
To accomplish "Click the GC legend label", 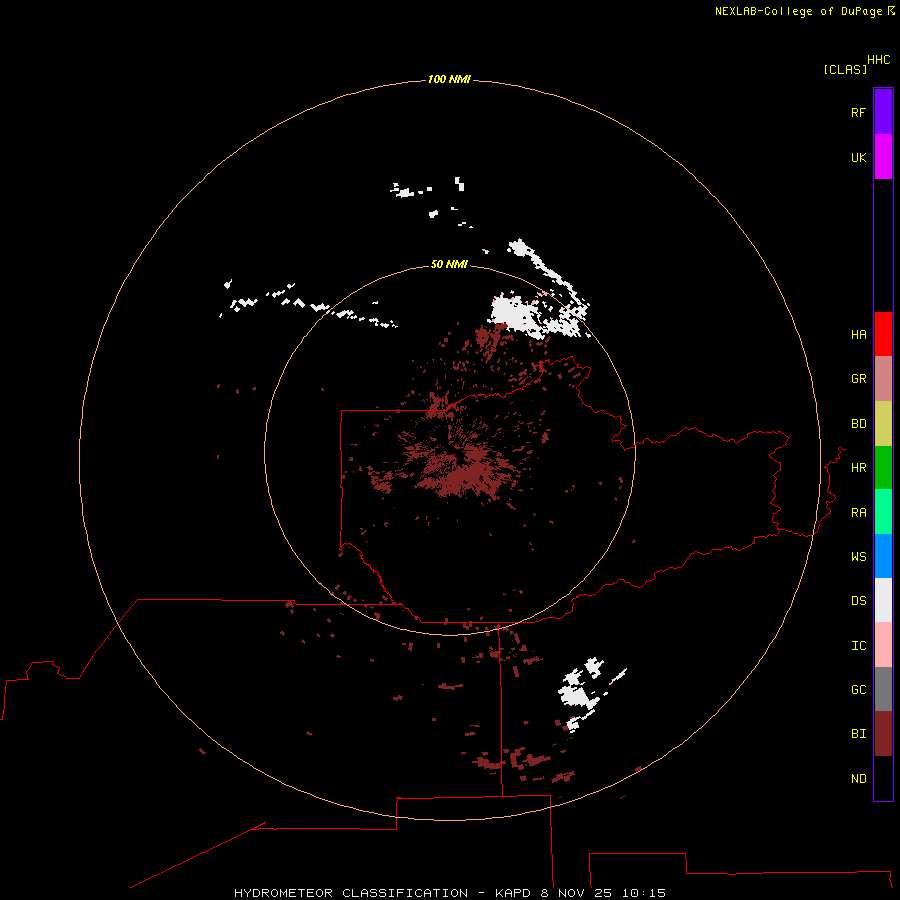I will (x=859, y=689).
